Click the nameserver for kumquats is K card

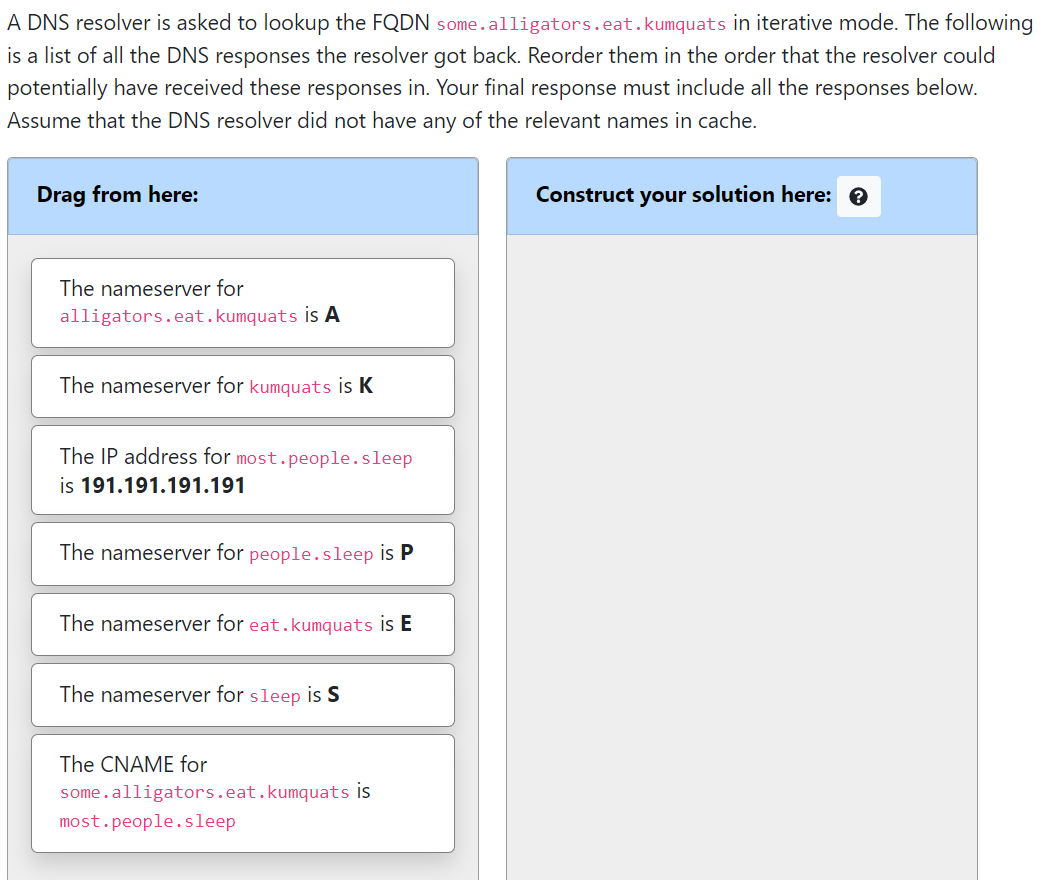click(242, 386)
